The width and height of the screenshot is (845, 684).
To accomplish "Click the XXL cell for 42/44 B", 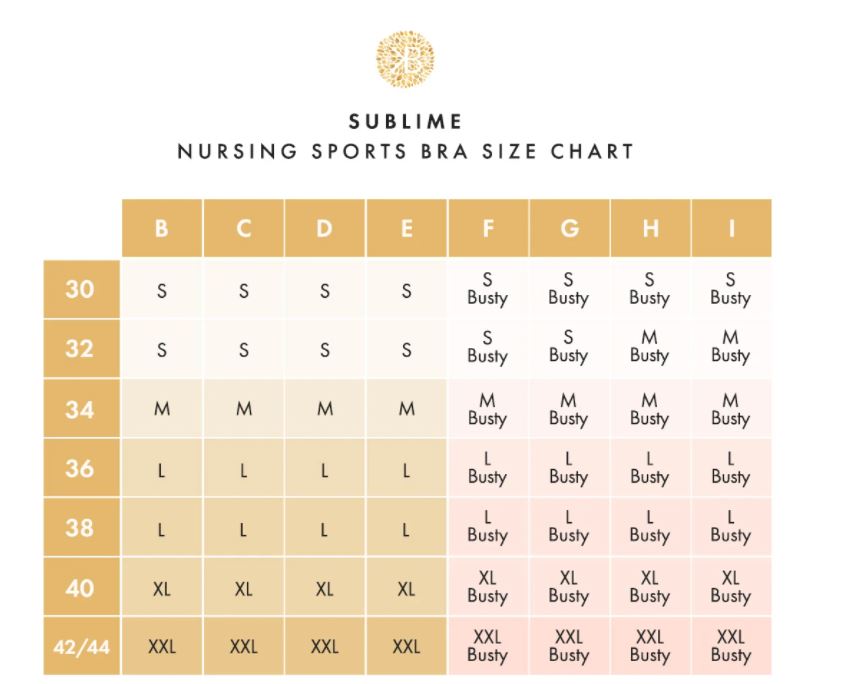I will [162, 646].
